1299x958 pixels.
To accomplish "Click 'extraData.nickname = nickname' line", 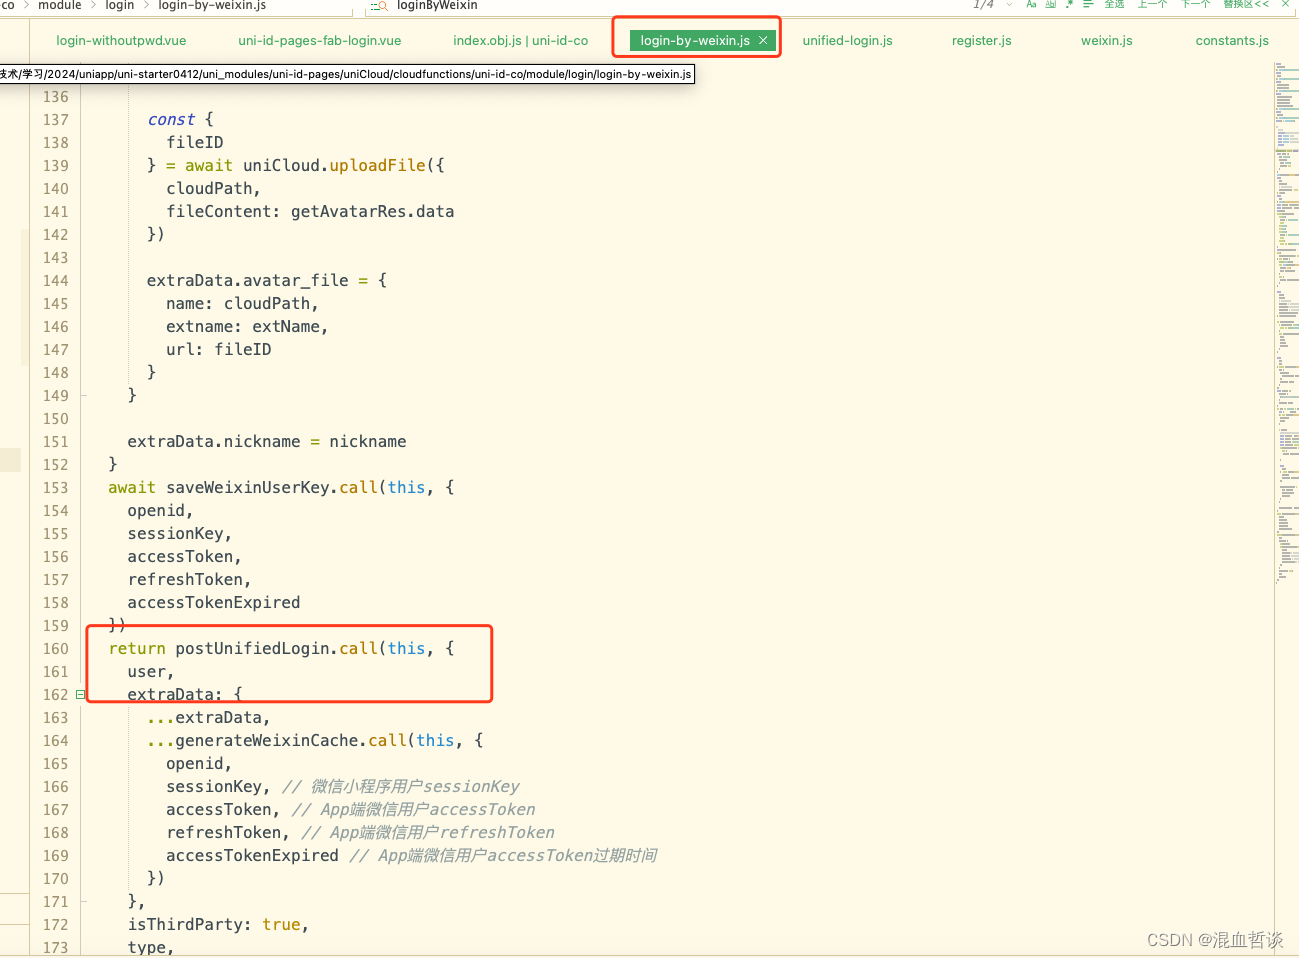I will (267, 442).
